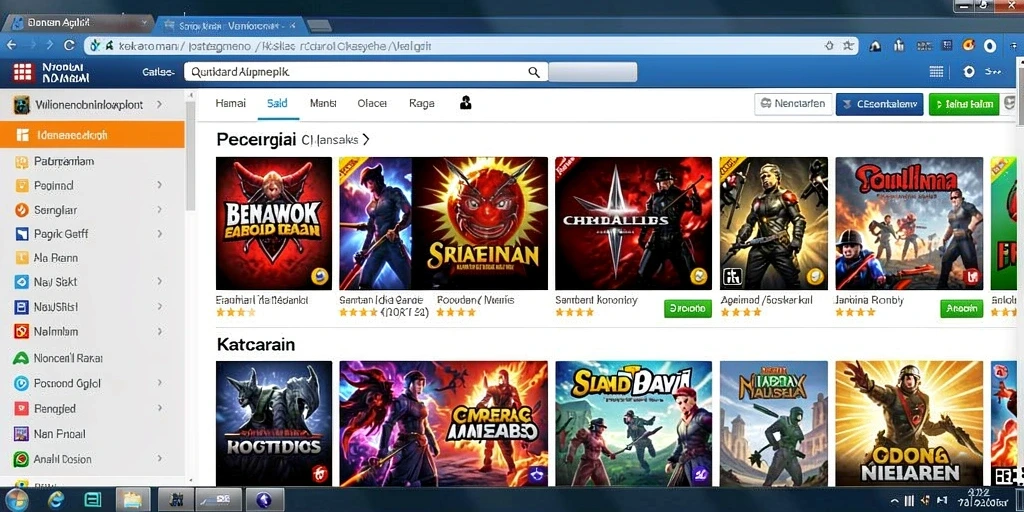Click the green Ieinai Ealam button

coord(964,104)
